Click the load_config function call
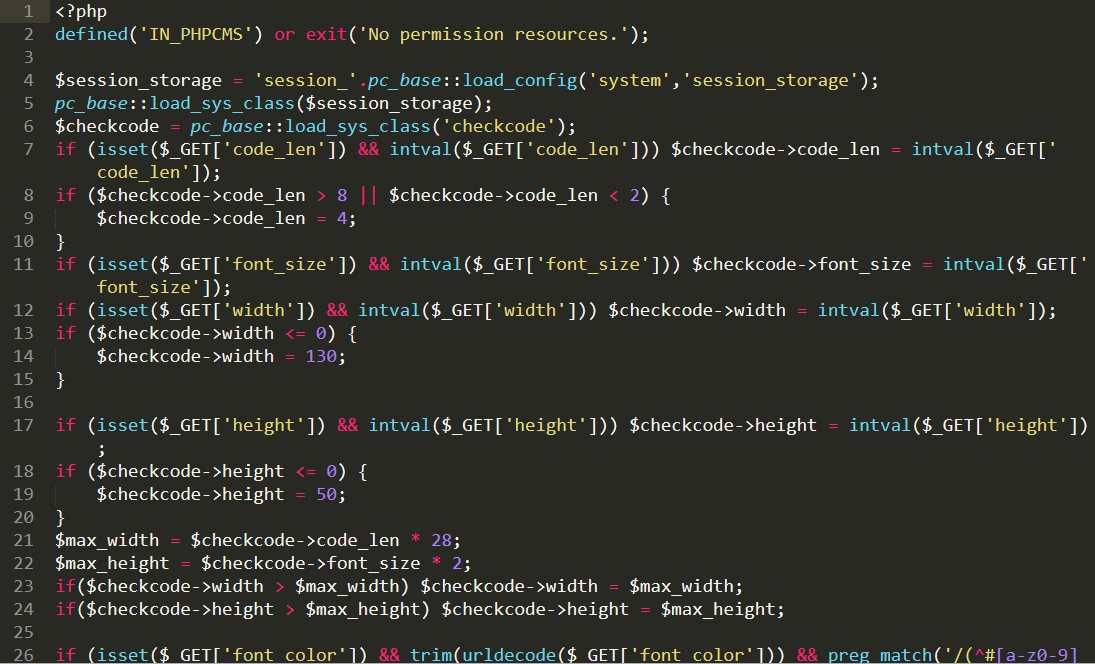 [520, 80]
